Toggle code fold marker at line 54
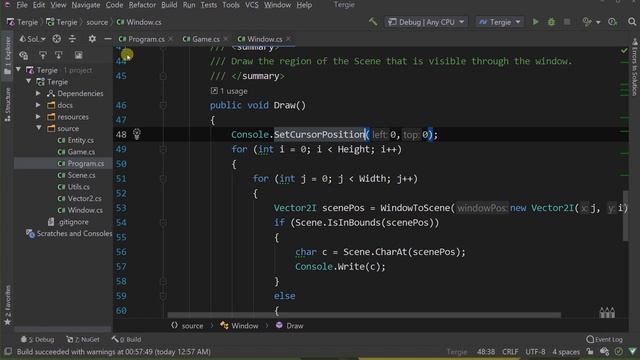The height and width of the screenshot is (360, 640). (163, 222)
